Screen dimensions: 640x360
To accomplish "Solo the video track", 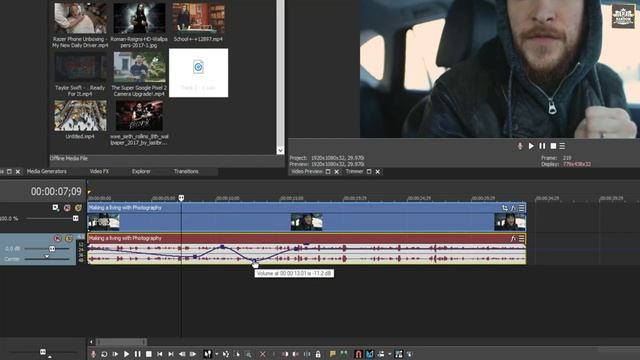I will click(x=78, y=208).
